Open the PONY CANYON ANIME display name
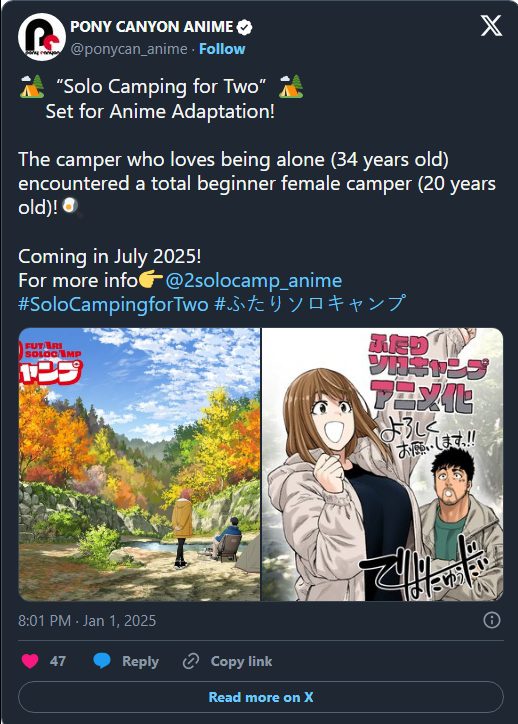The width and height of the screenshot is (518, 724). pyautogui.click(x=151, y=27)
